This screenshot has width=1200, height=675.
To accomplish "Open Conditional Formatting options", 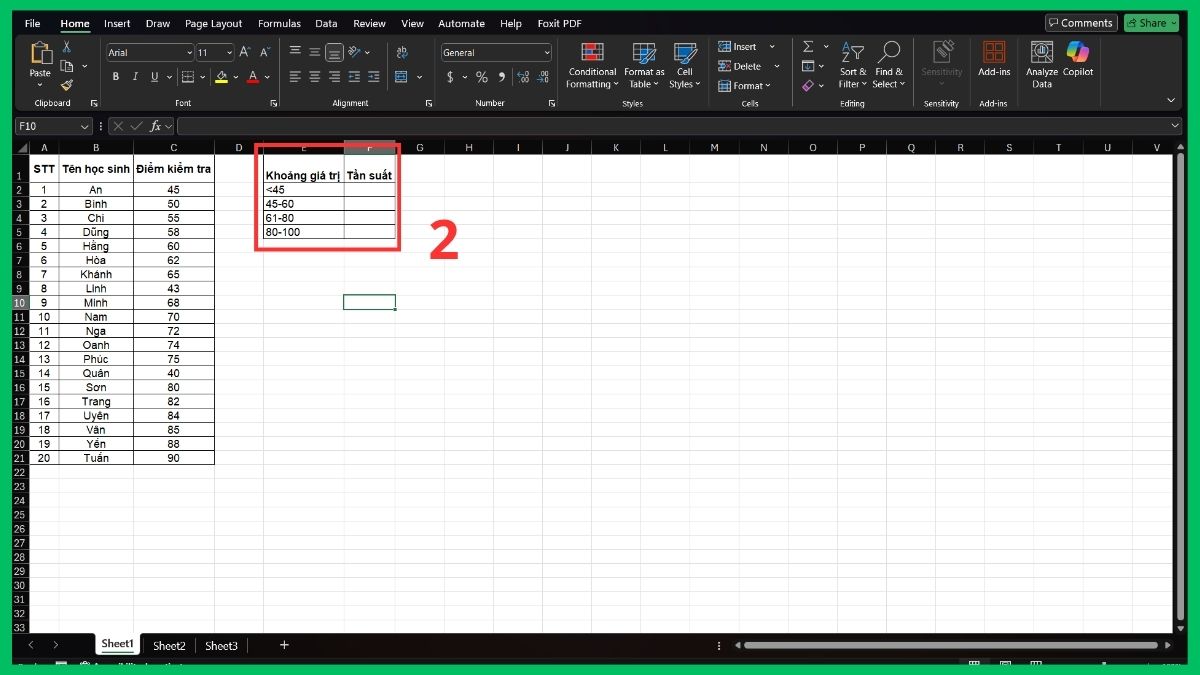I will click(591, 66).
